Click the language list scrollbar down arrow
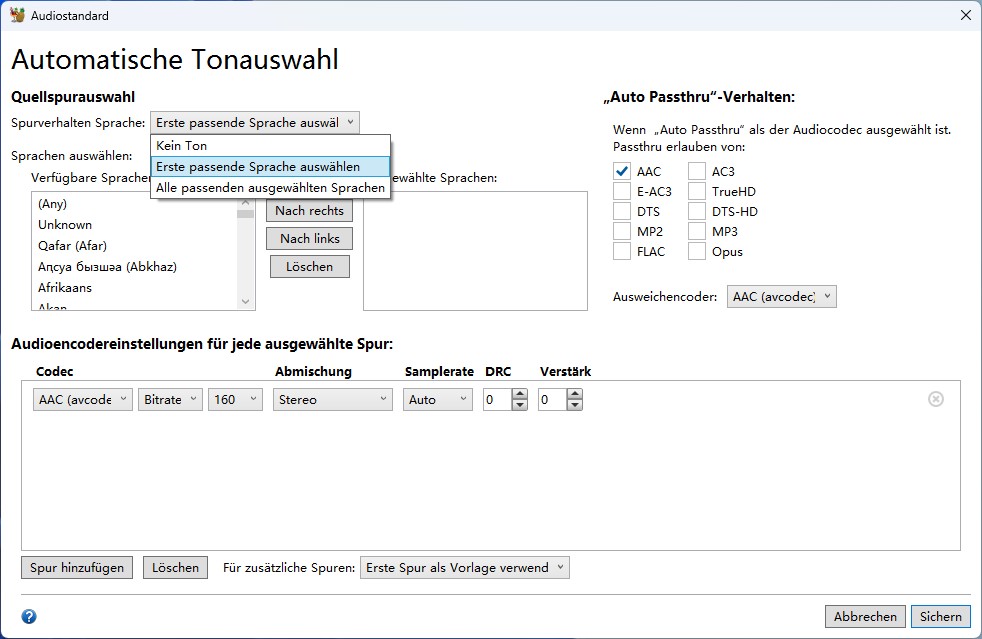The width and height of the screenshot is (982, 639). click(246, 301)
